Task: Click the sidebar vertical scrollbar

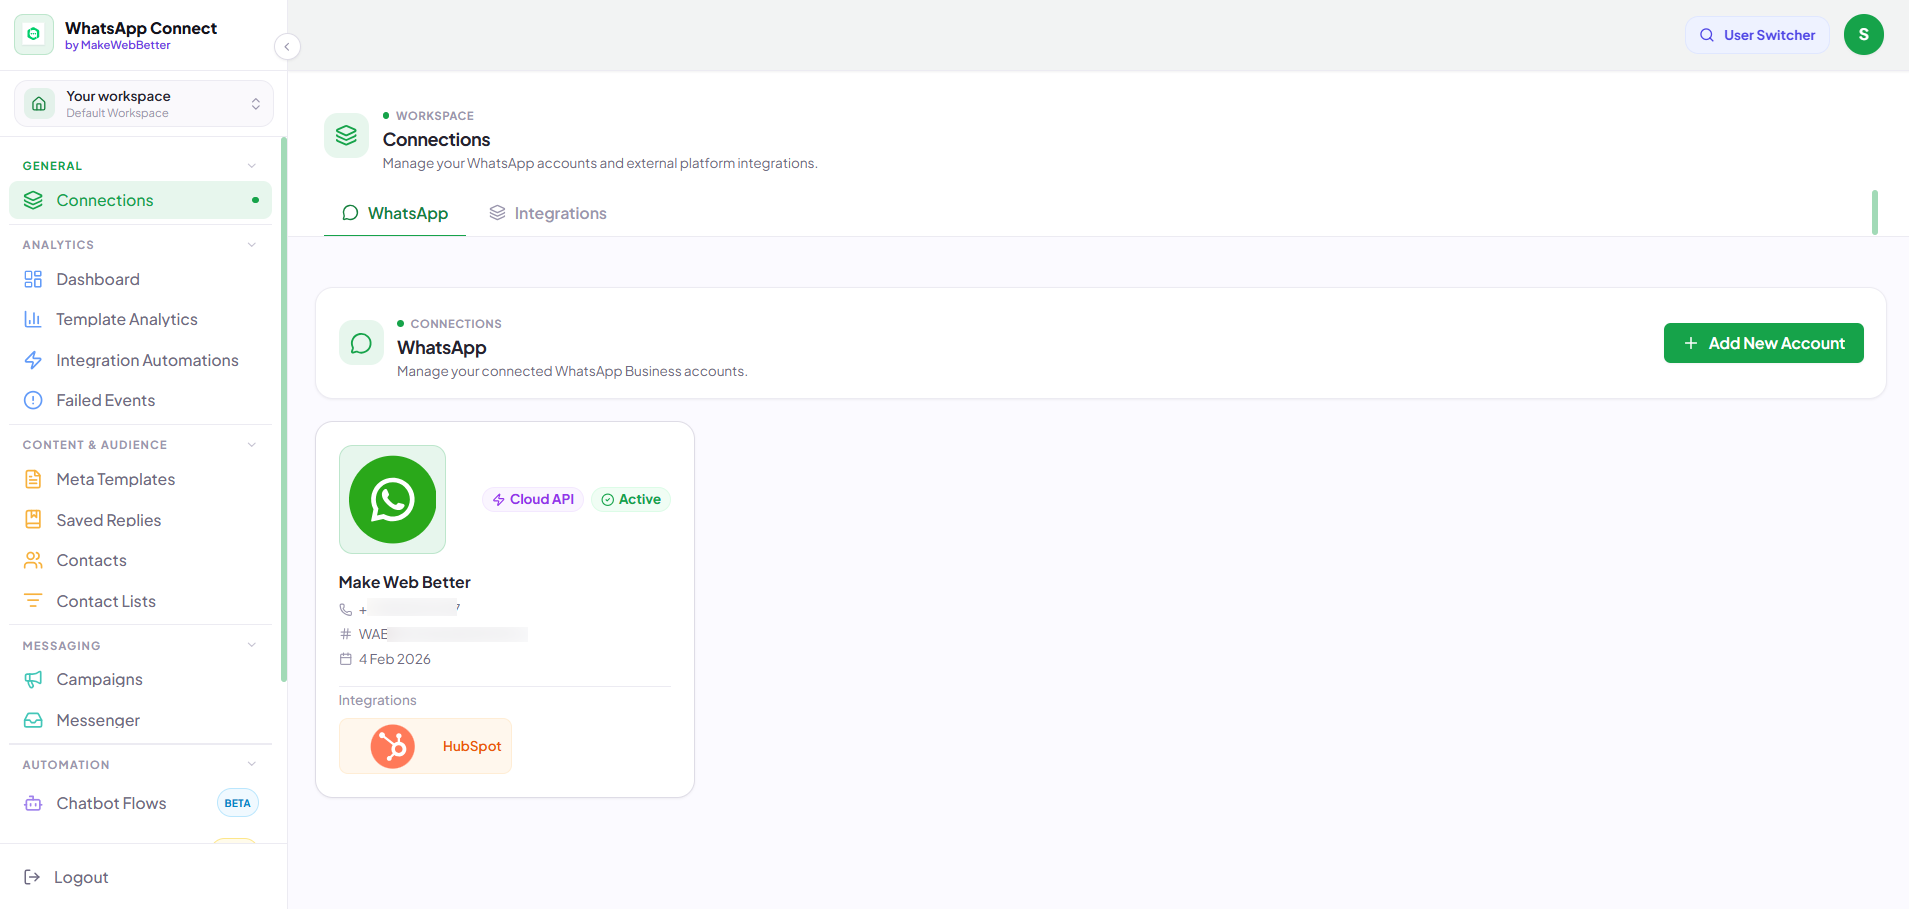Action: point(284,410)
